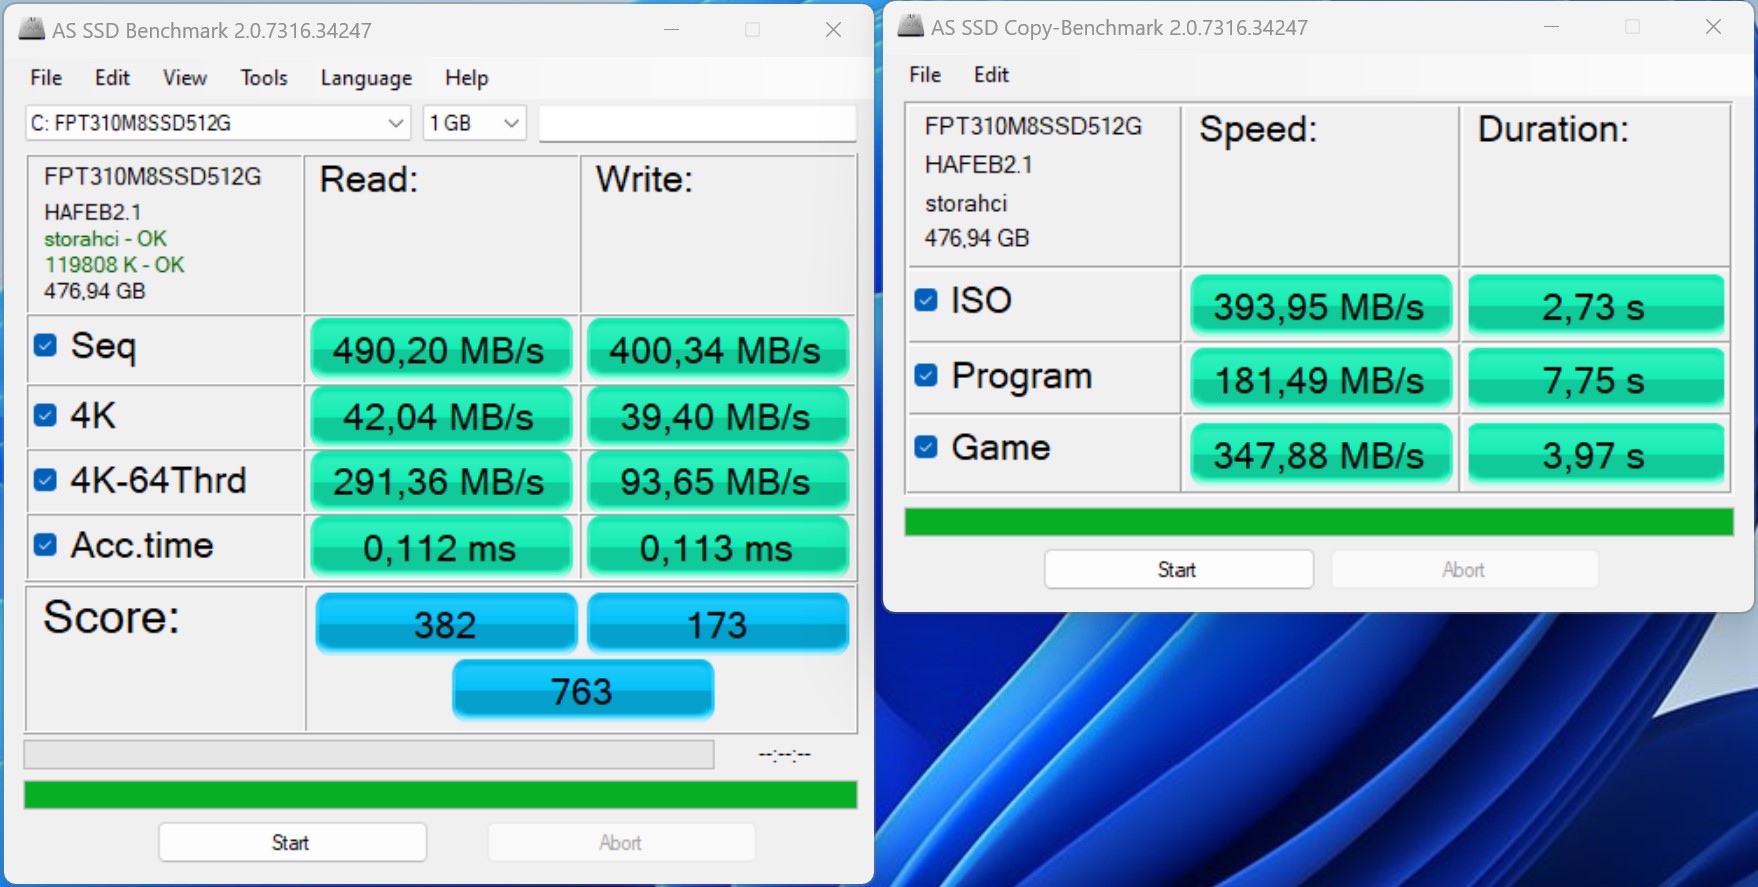Click the Seq read result 490,20 MB/s
Screen dimensions: 1758x887
pos(440,350)
